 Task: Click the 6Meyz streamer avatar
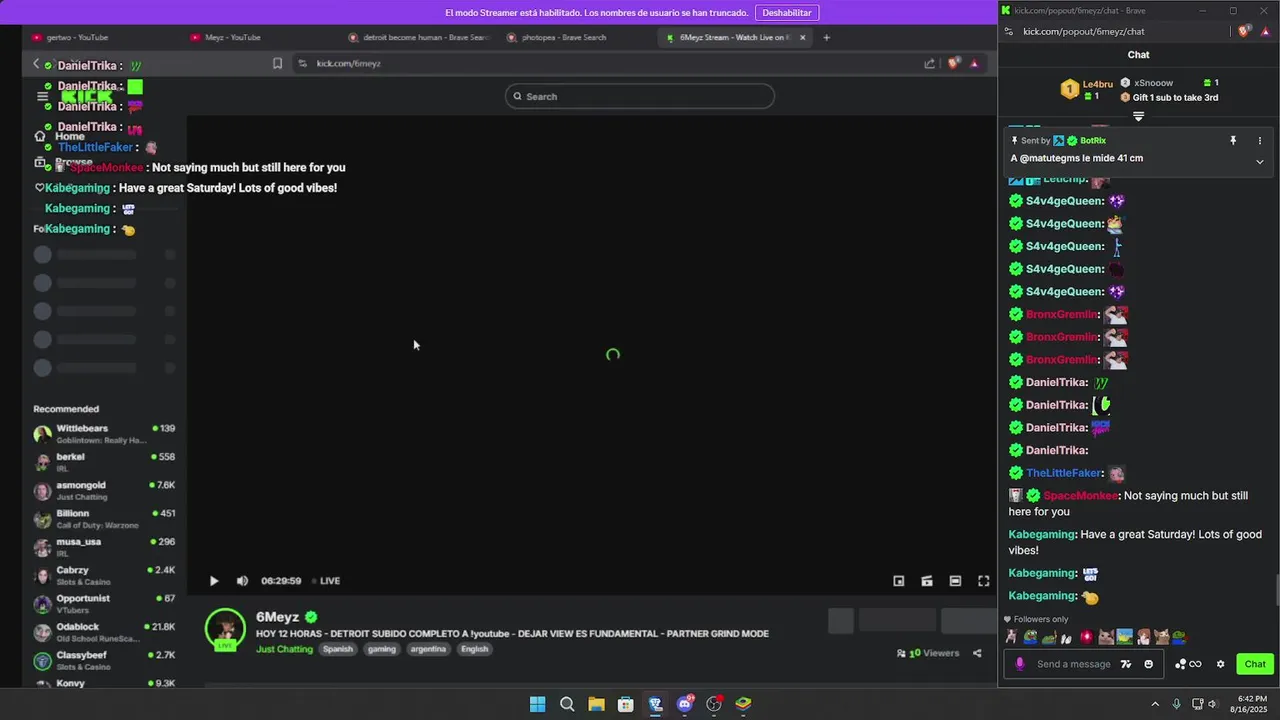(225, 629)
